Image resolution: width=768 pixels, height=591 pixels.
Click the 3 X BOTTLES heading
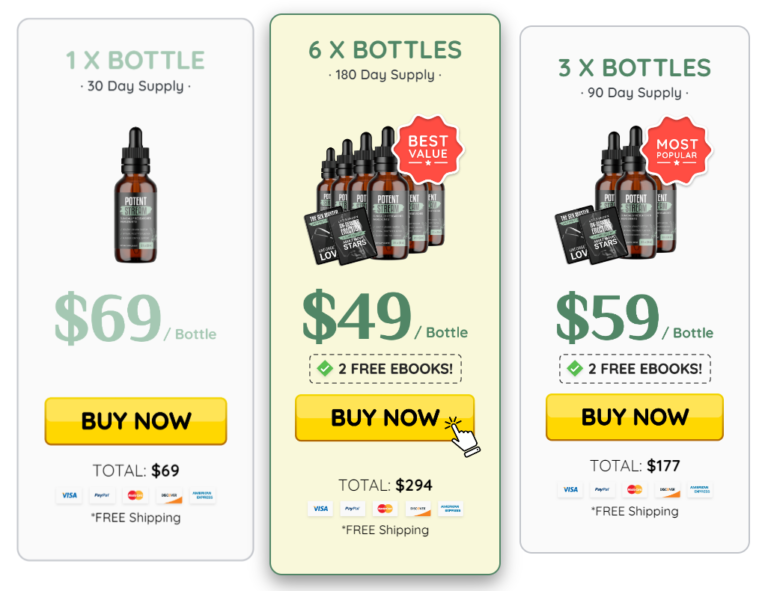[x=635, y=68]
